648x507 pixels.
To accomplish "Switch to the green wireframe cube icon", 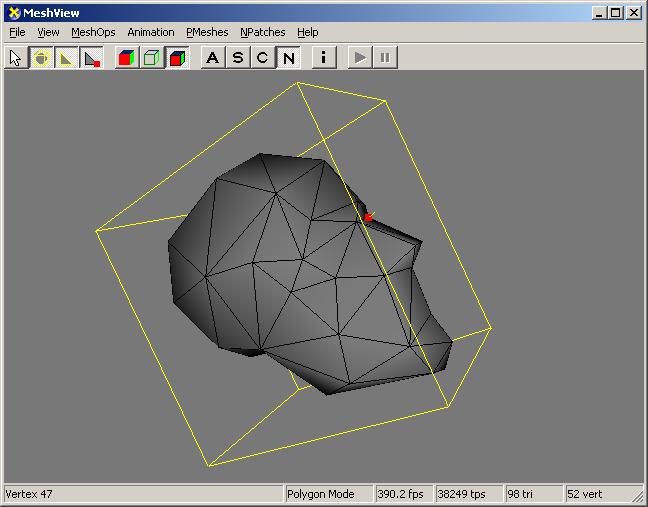I will (151, 57).
